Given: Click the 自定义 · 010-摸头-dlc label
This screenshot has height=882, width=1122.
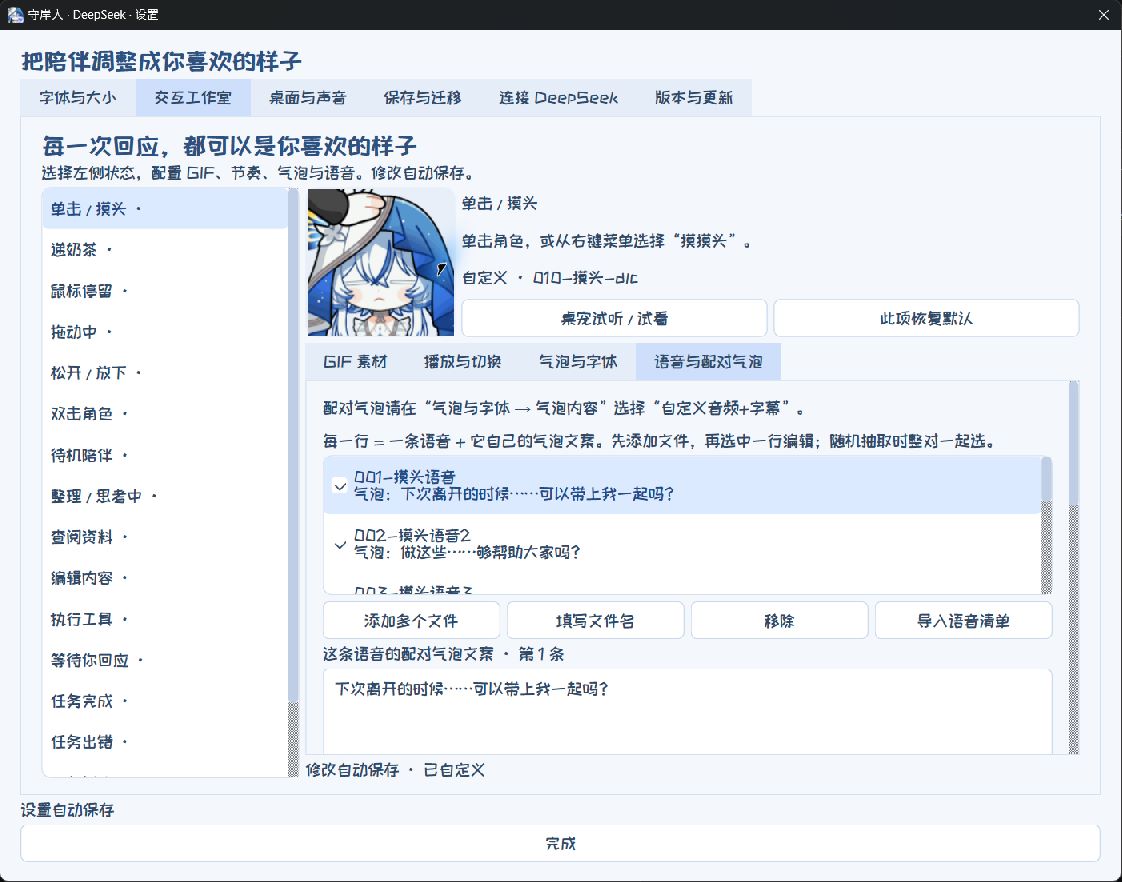Looking at the screenshot, I should tap(550, 278).
